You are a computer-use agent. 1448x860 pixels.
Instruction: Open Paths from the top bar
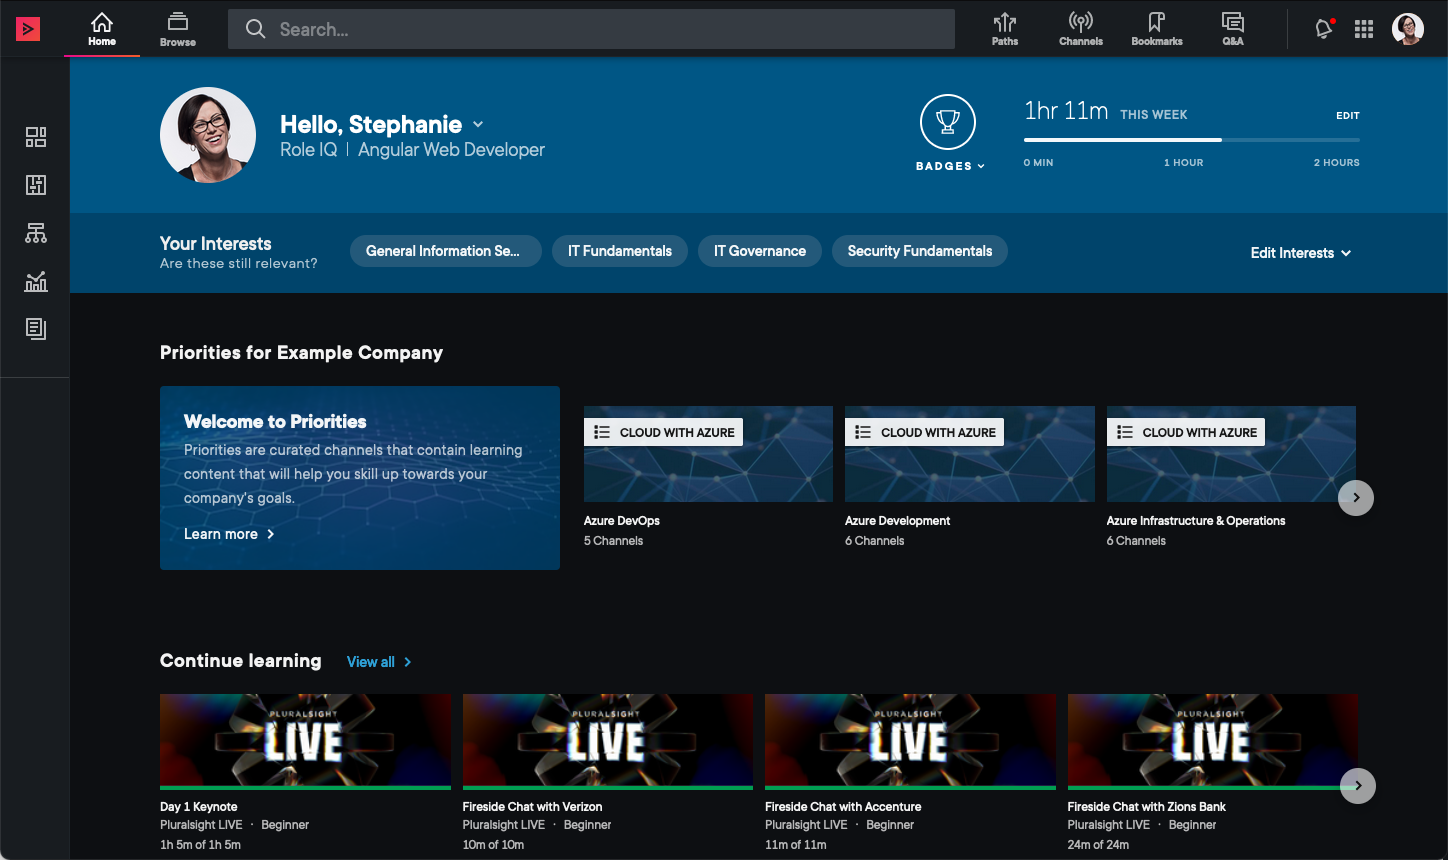[x=1005, y=29]
